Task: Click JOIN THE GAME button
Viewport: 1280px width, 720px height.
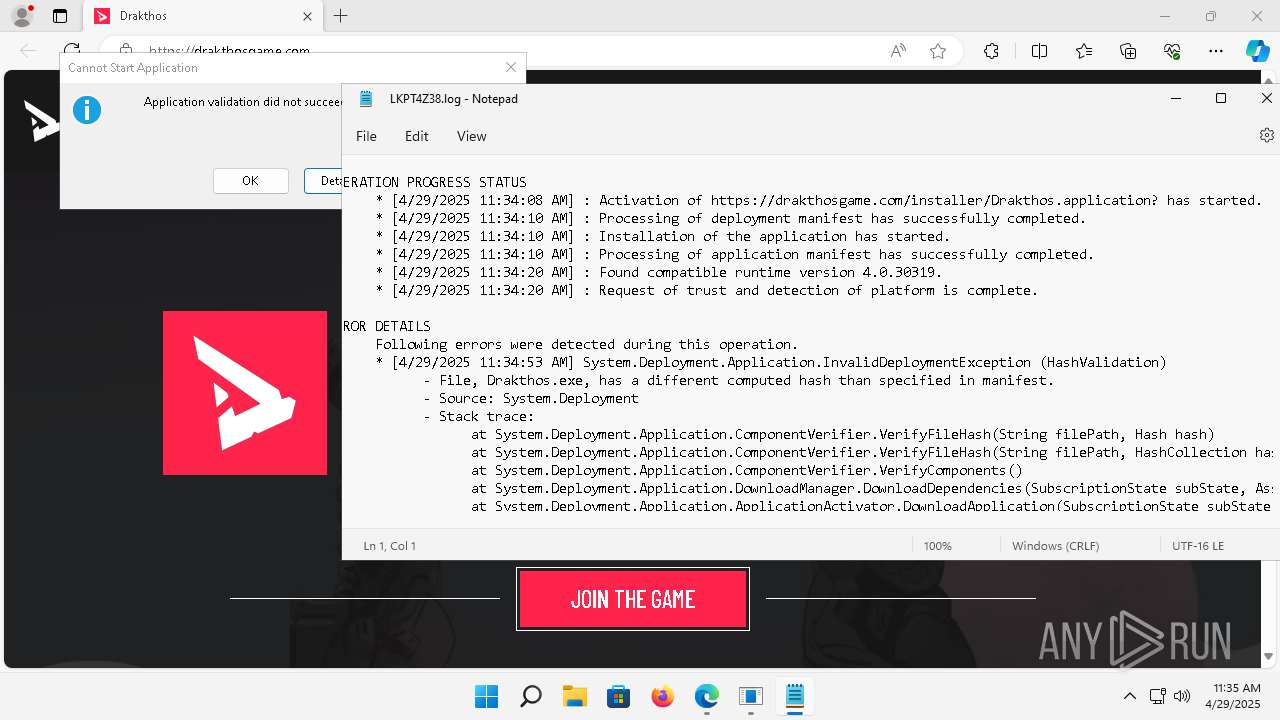Action: tap(633, 599)
